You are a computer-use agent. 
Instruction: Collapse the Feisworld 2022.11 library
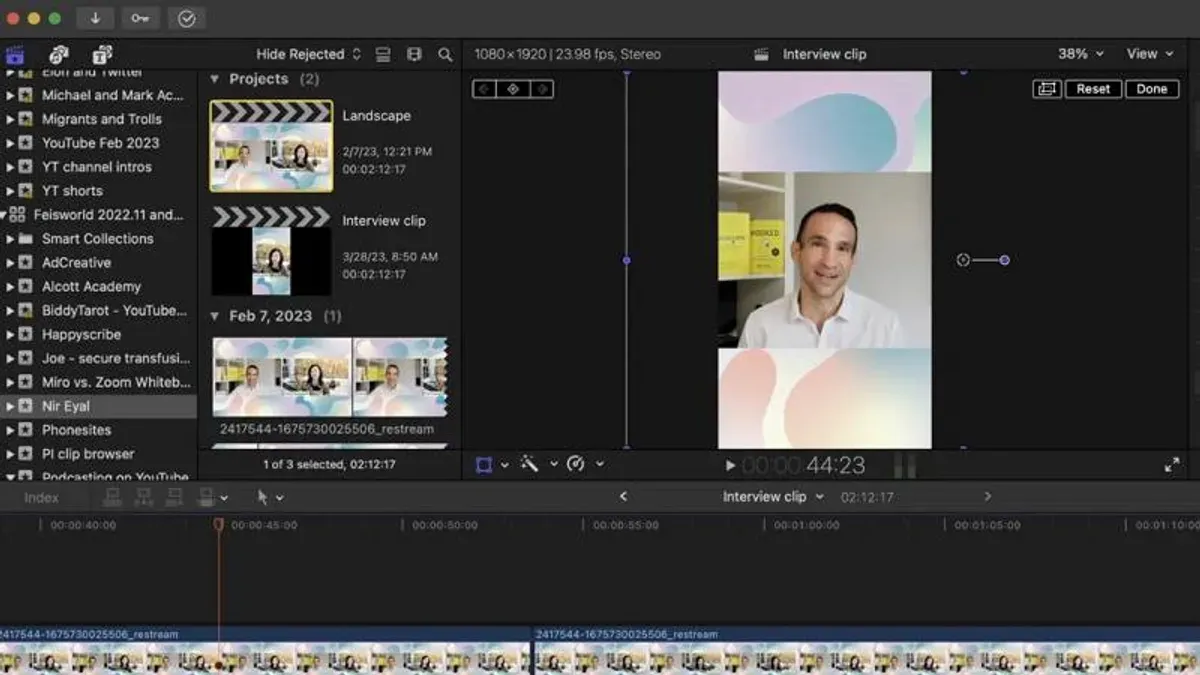(4, 214)
